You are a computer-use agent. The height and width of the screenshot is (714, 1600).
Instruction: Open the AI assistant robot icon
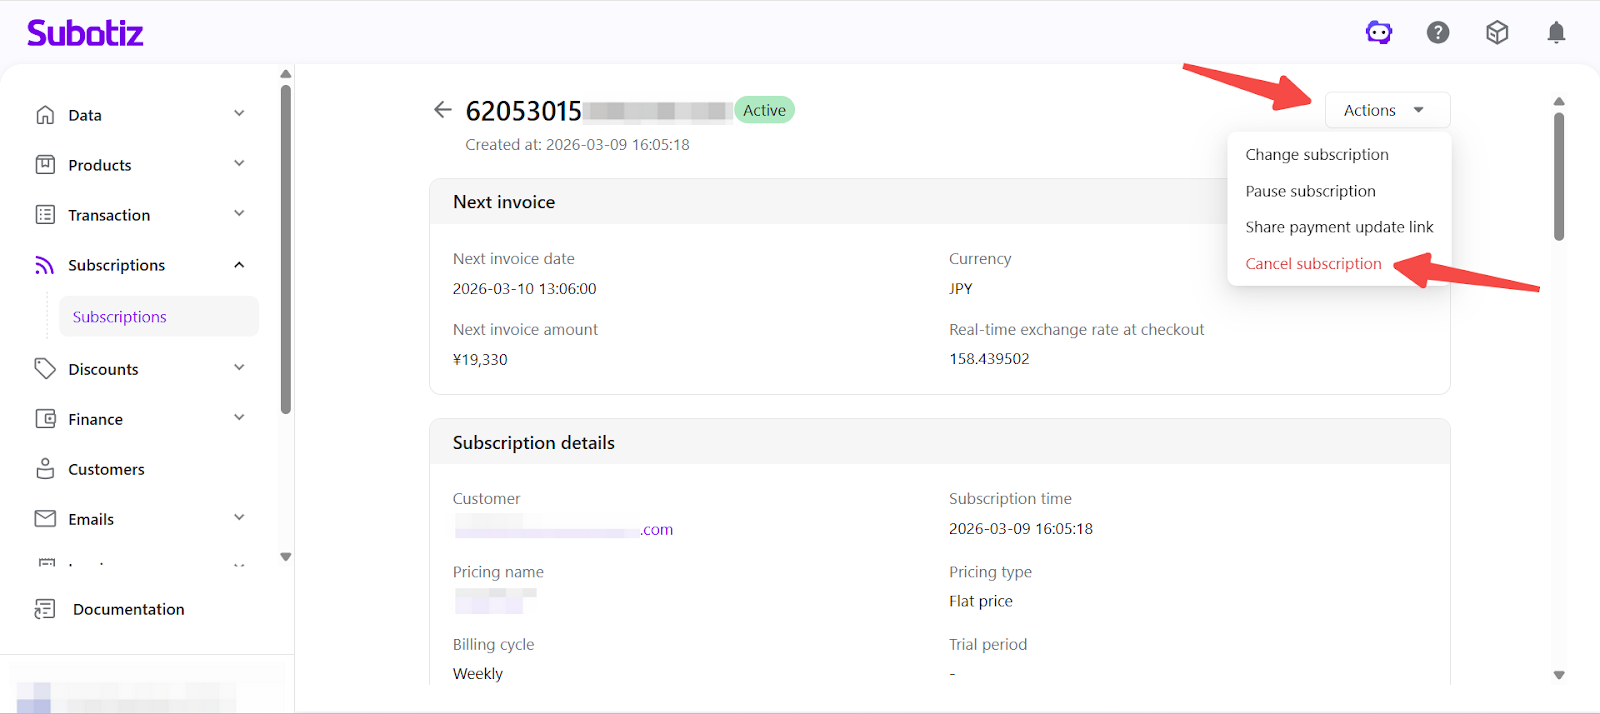(1379, 33)
